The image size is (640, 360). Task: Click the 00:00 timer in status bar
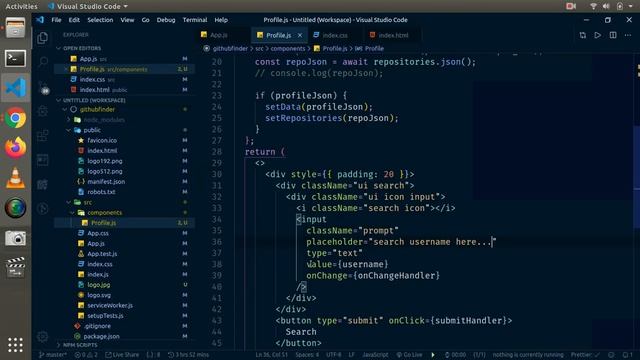(x=455, y=355)
